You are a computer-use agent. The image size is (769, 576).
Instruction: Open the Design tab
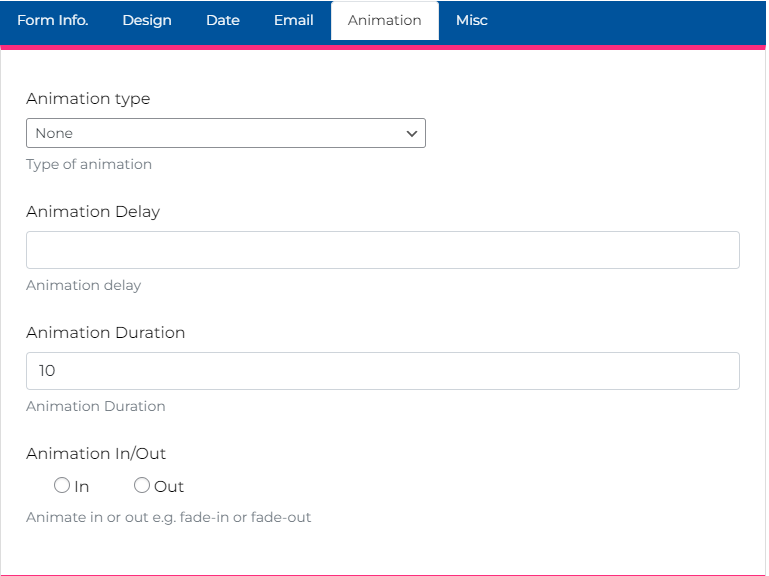[x=147, y=20]
